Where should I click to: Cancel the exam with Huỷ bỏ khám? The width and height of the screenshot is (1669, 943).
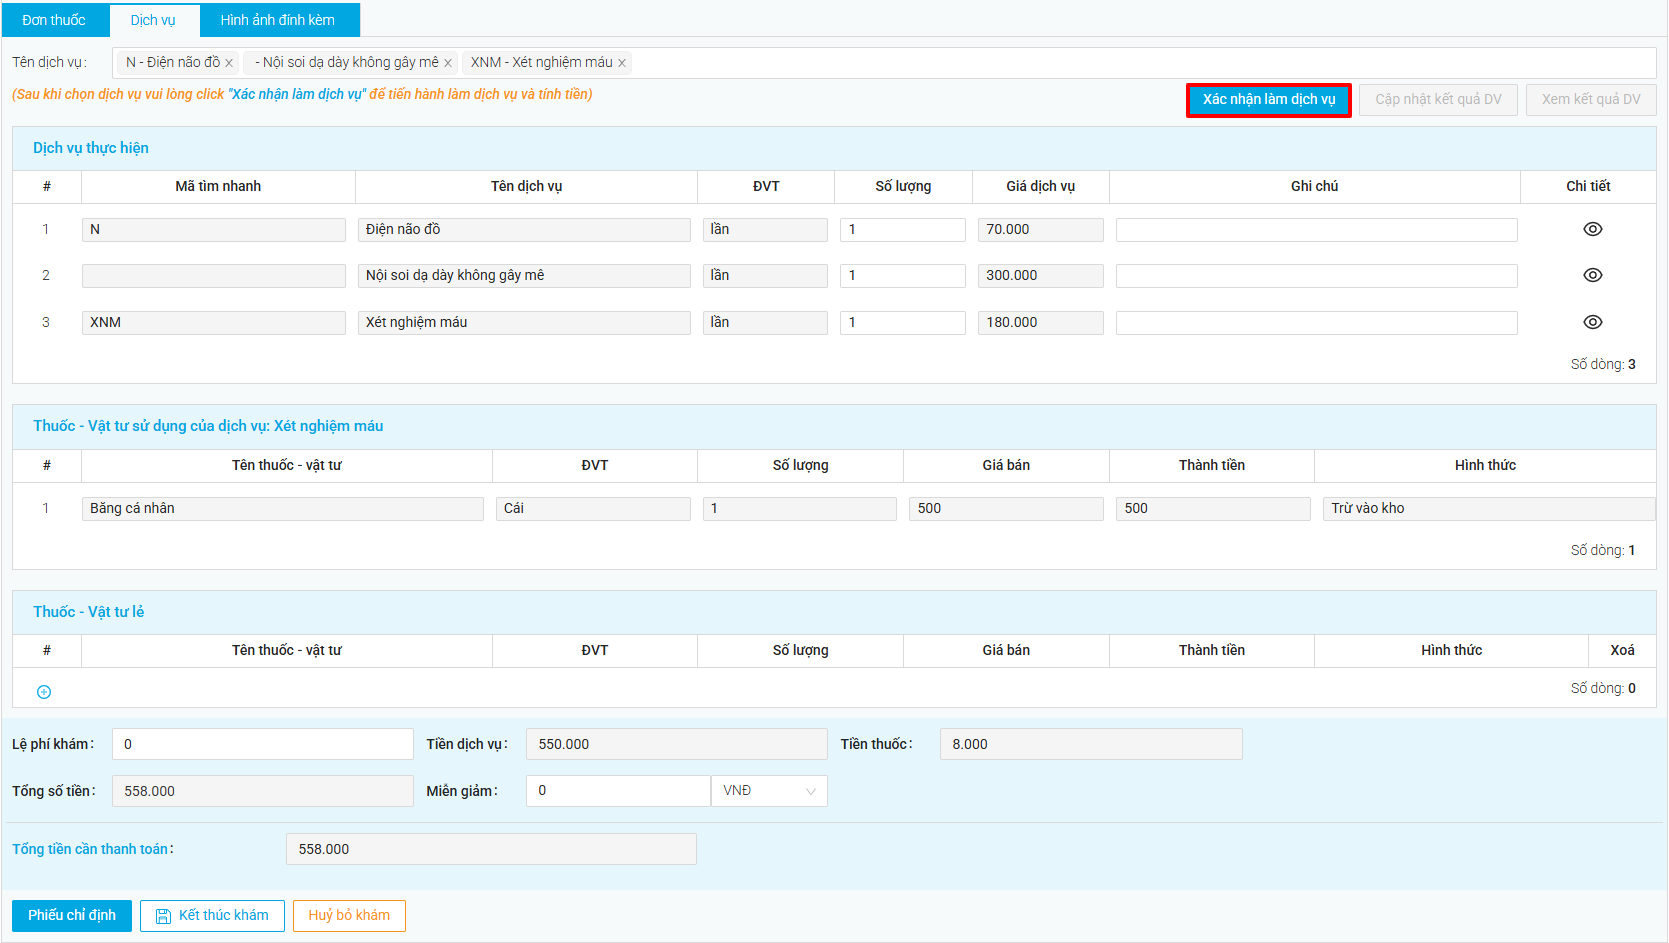tap(349, 916)
